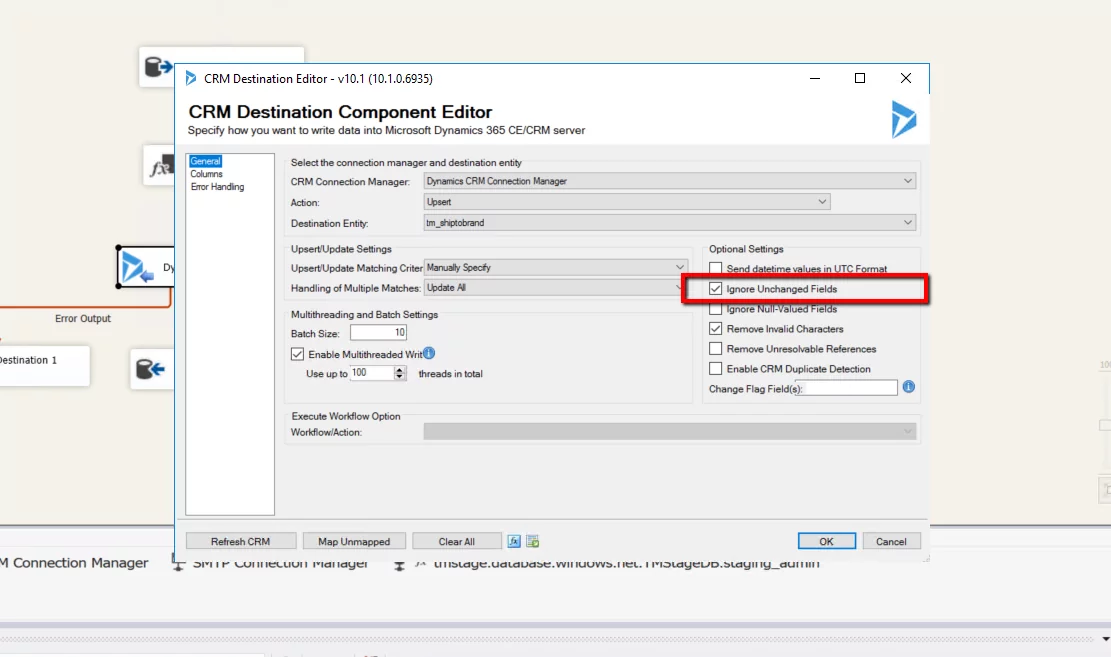Enable CRM Duplicate Detection checkbox
The image size is (1111, 657).
click(716, 369)
